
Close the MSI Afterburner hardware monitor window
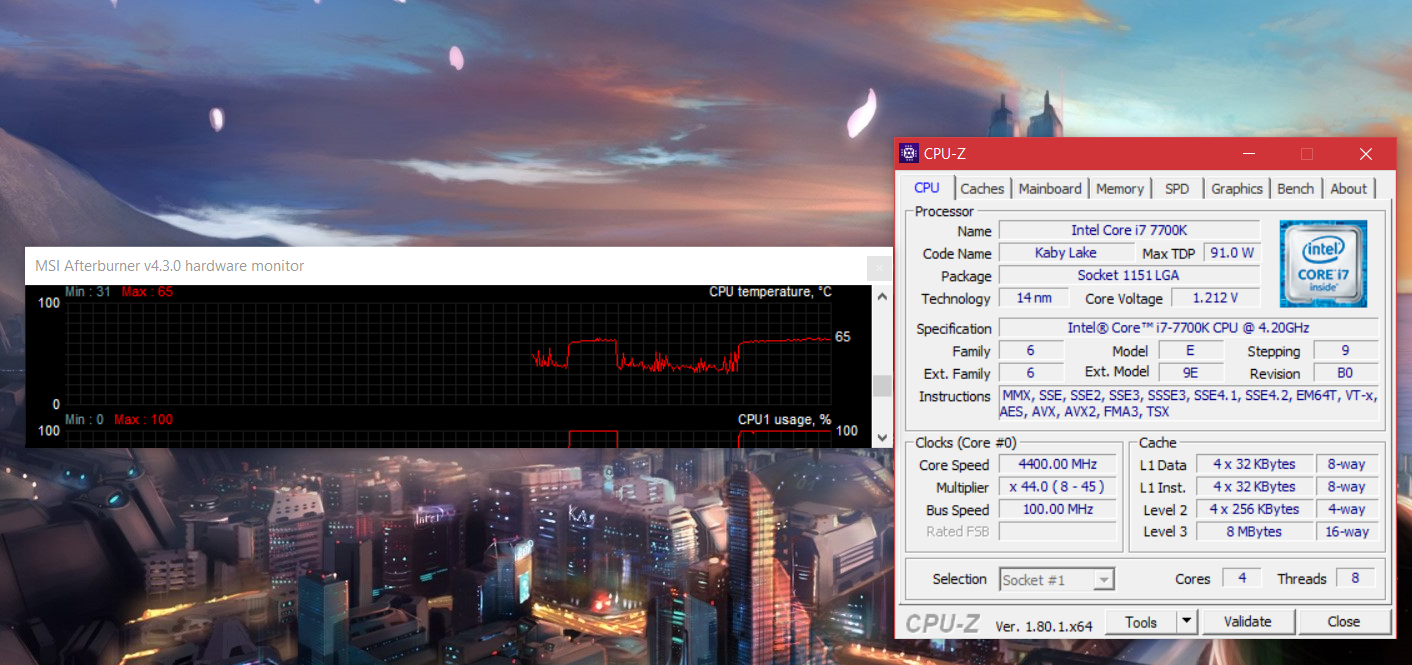(878, 267)
